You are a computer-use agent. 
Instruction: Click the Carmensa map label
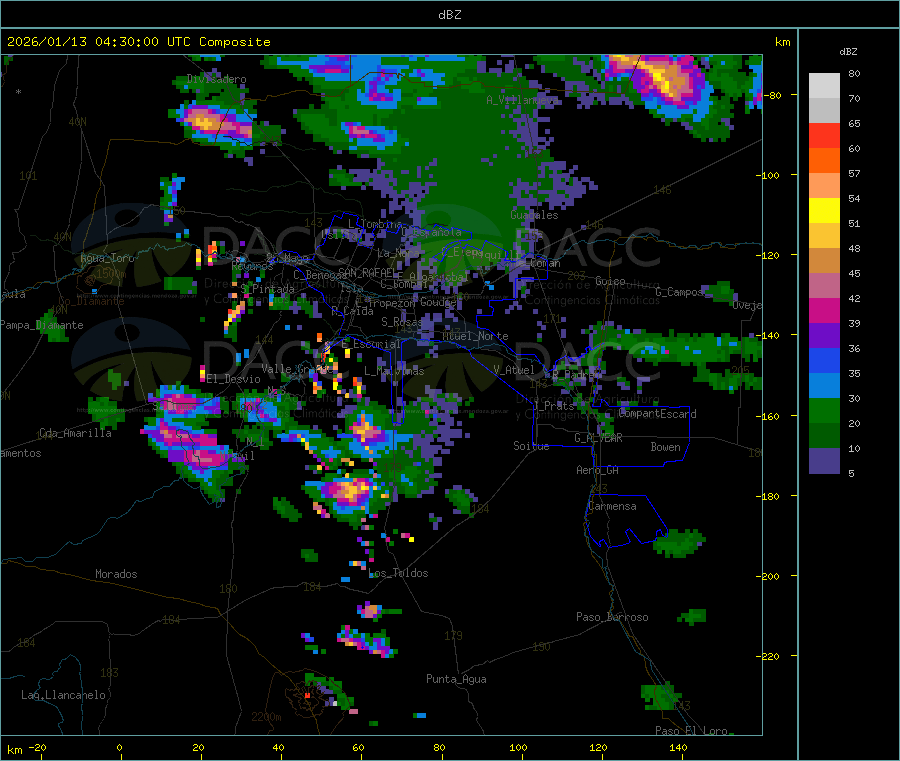pyautogui.click(x=612, y=507)
